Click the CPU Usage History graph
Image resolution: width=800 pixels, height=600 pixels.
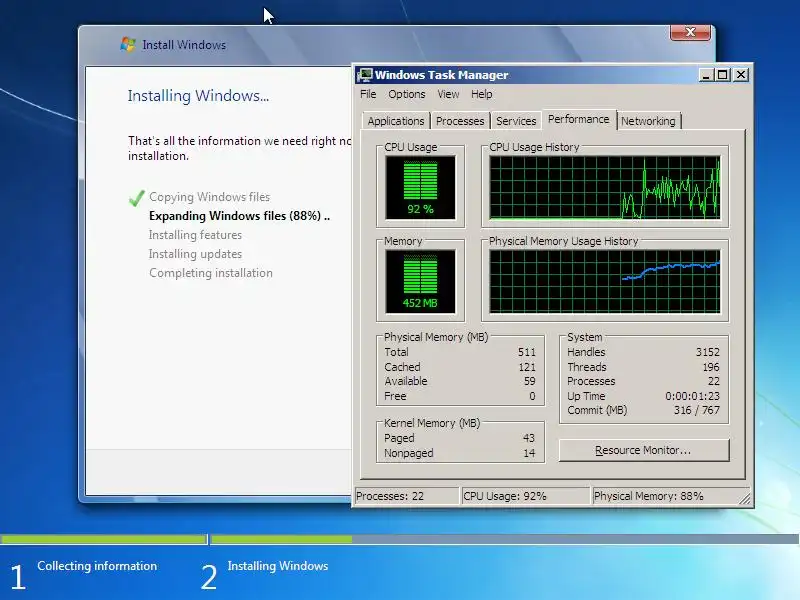coord(605,188)
